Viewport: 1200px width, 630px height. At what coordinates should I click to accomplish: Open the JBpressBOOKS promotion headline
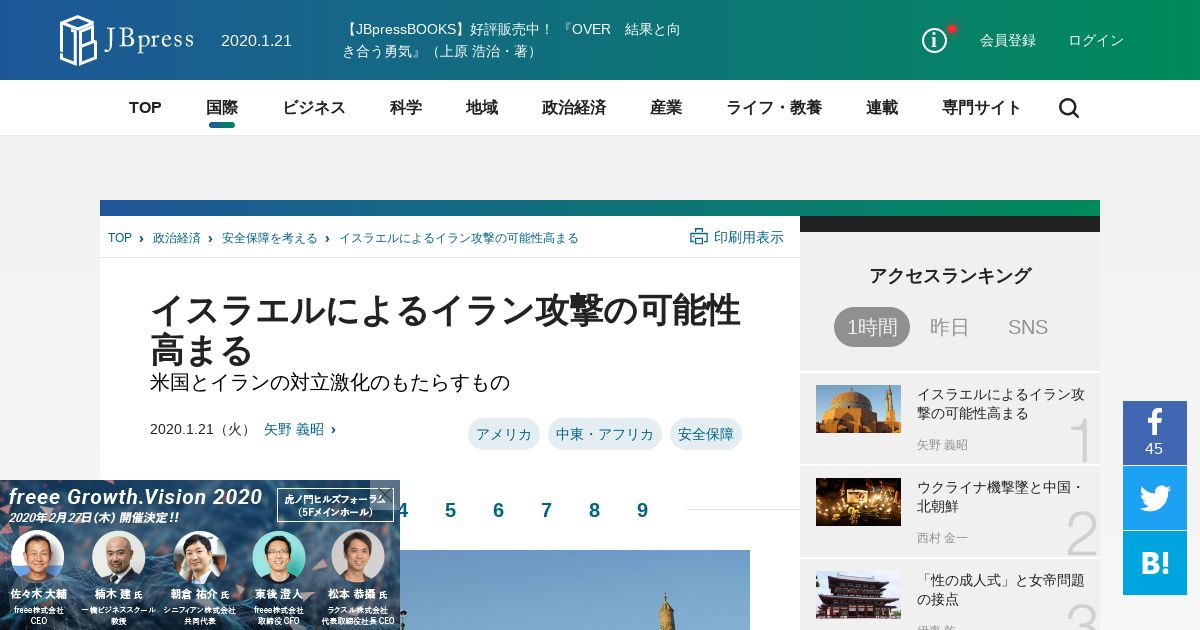pyautogui.click(x=511, y=40)
